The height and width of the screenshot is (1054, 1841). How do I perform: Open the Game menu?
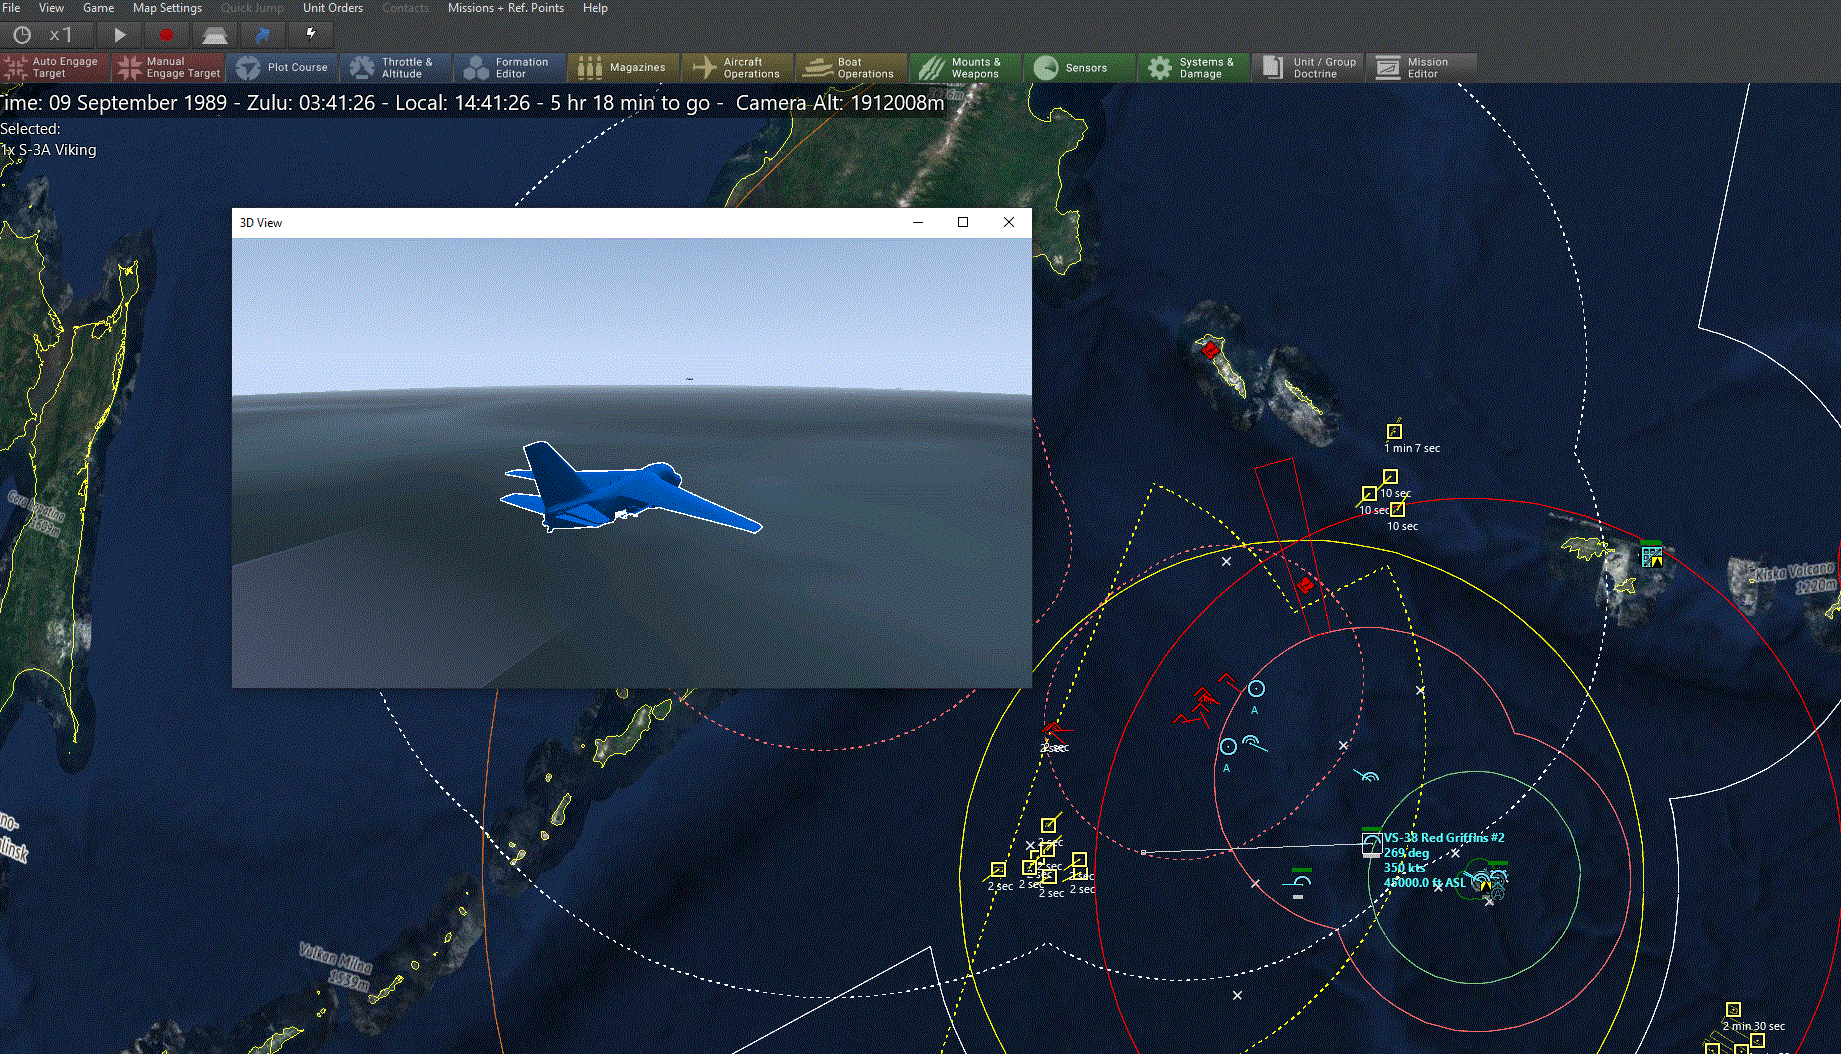[x=98, y=8]
